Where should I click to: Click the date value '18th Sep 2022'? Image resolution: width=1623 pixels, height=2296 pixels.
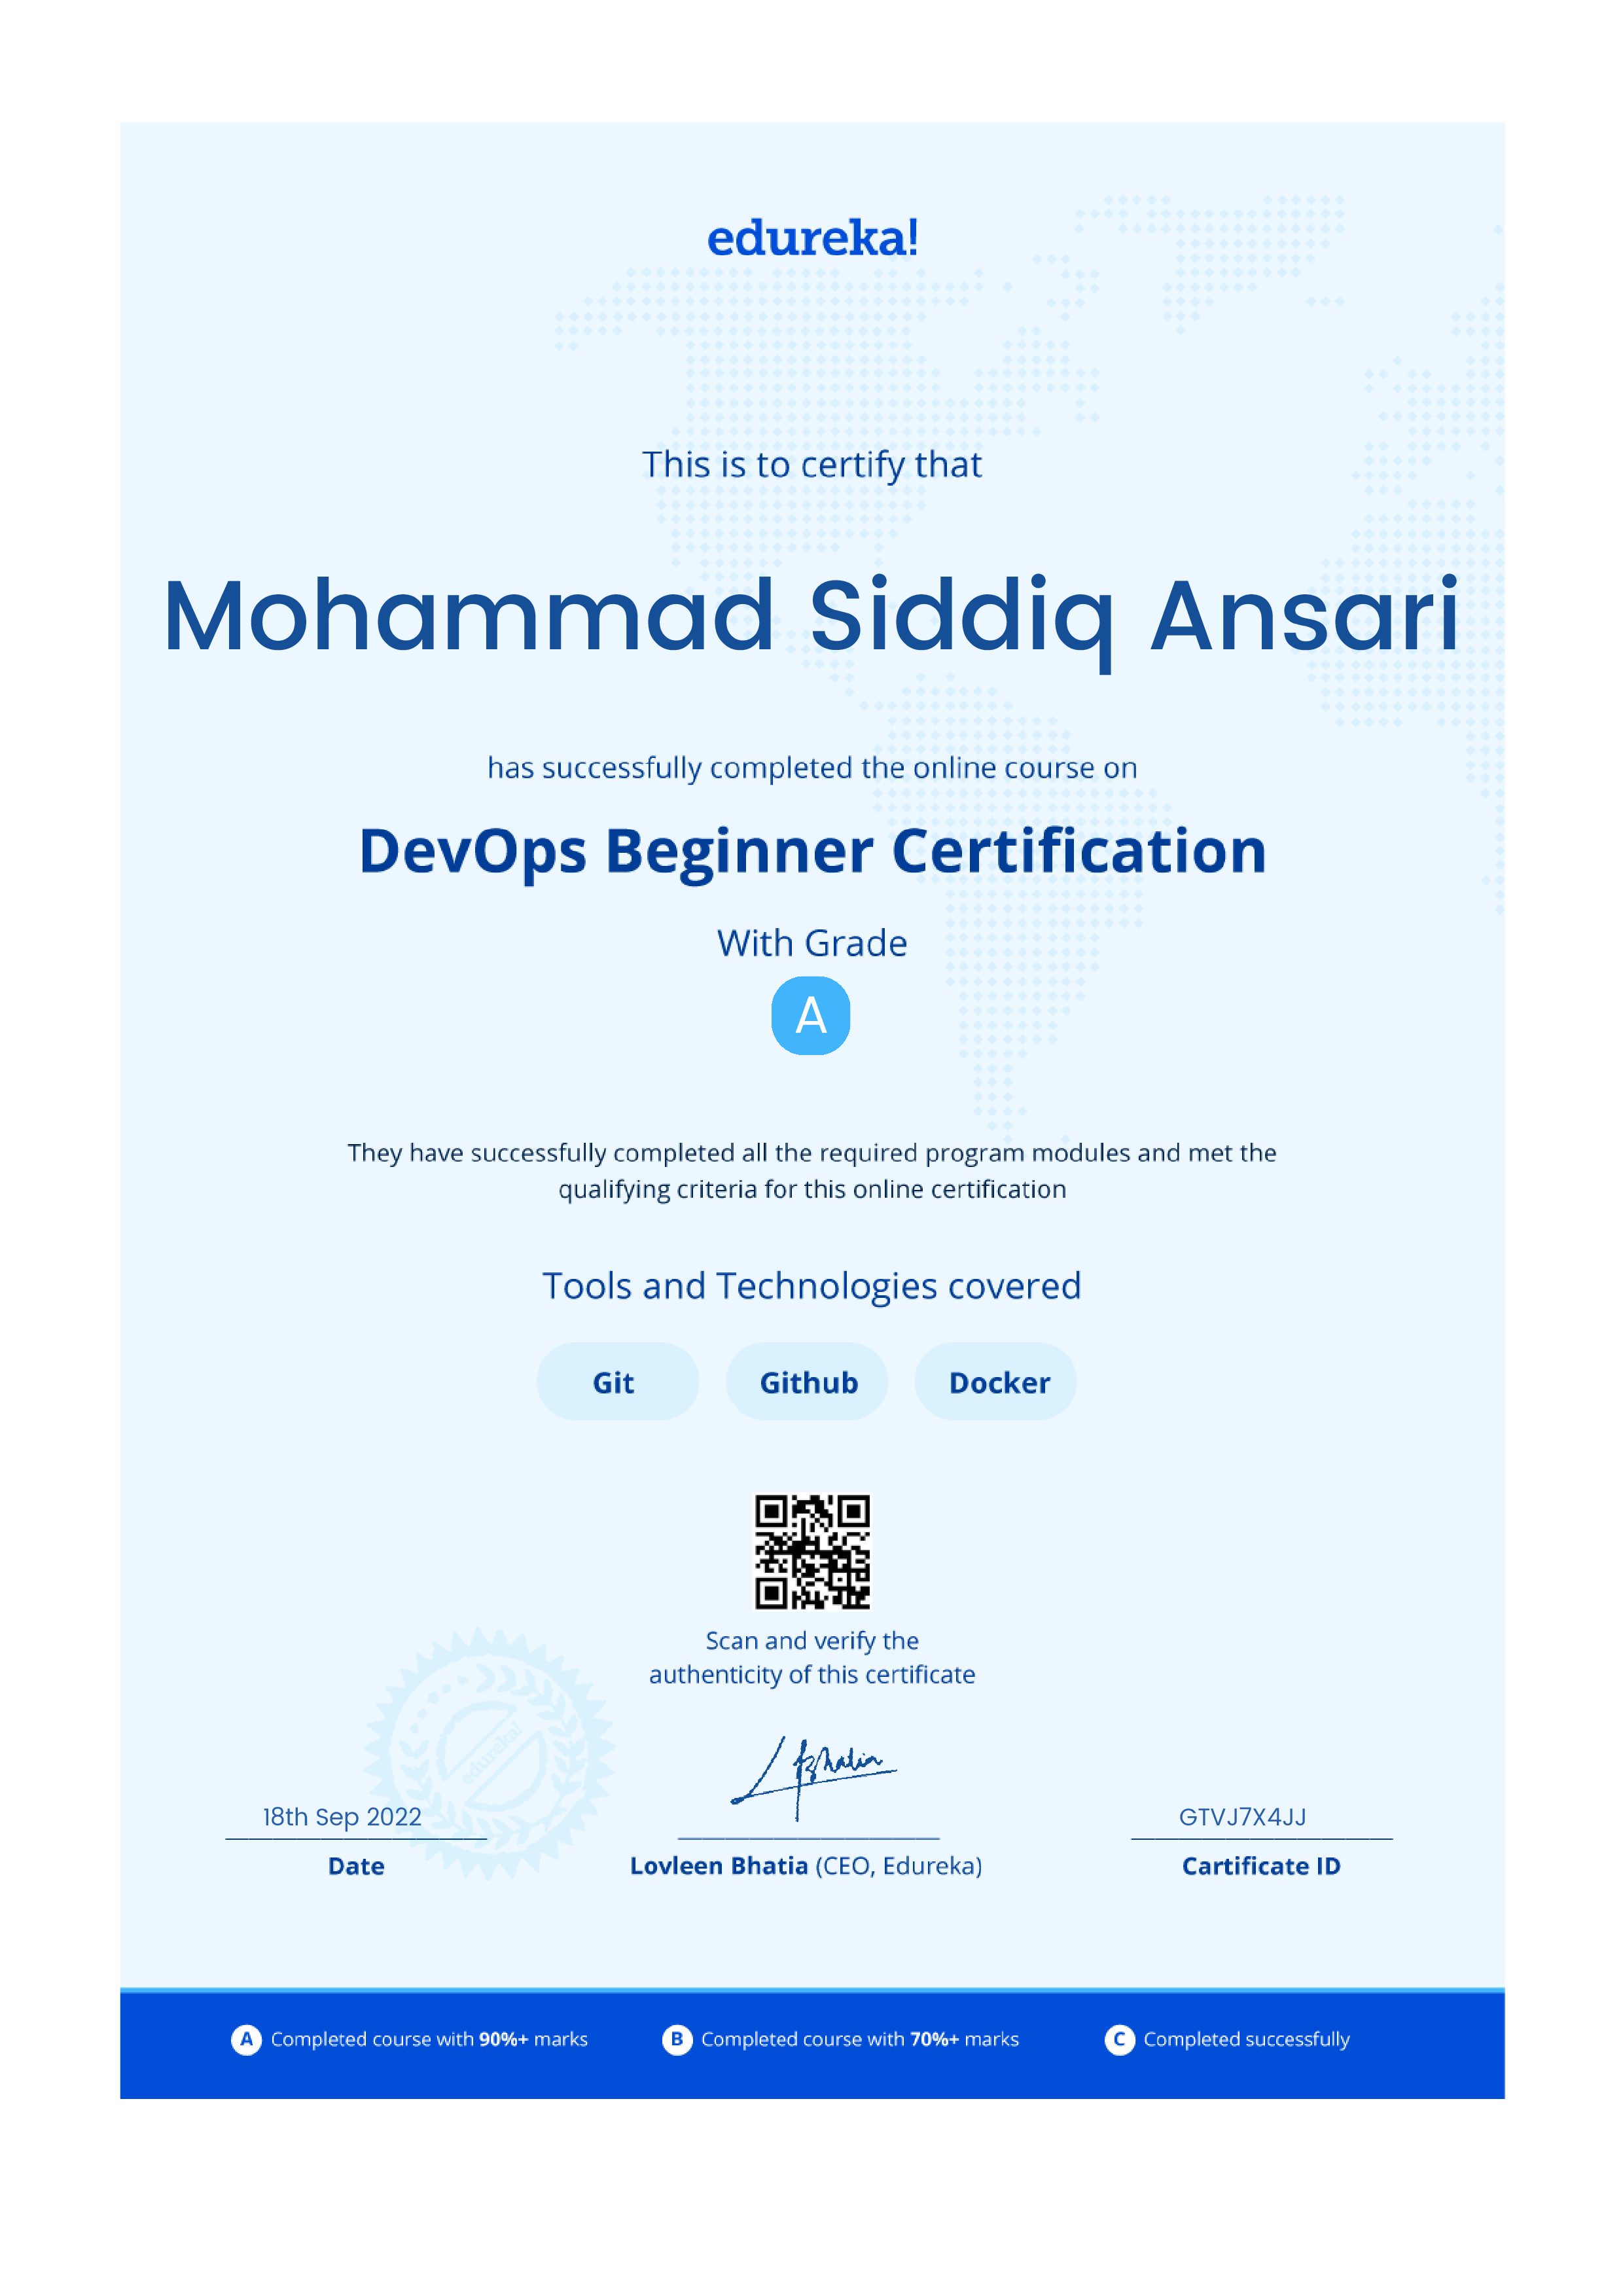pos(342,1817)
